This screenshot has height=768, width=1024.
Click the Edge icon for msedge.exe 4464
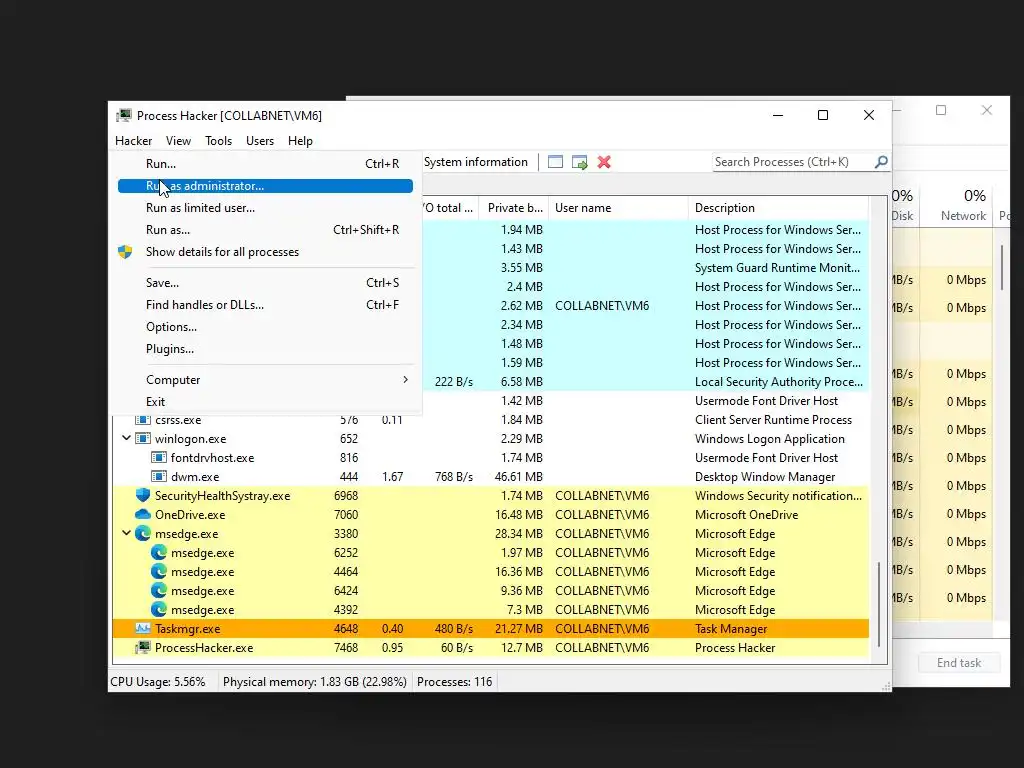(x=159, y=571)
